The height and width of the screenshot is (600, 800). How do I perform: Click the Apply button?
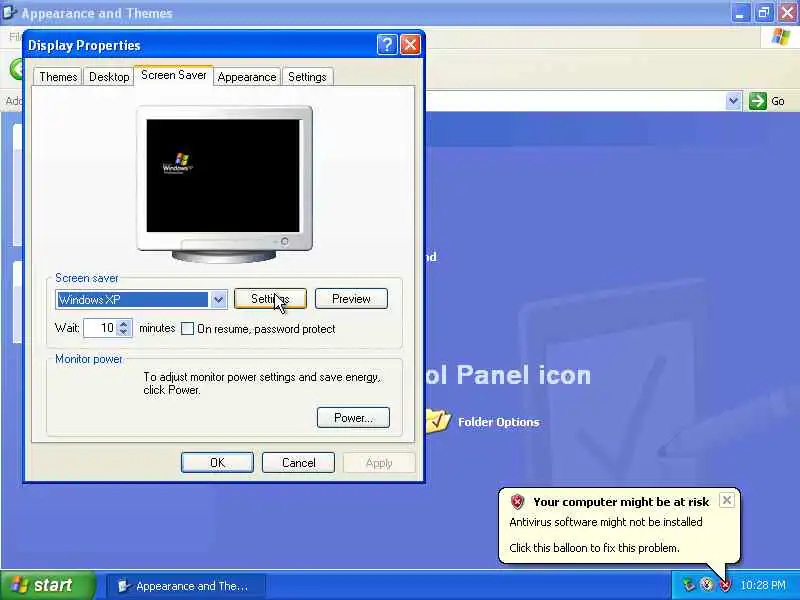(379, 463)
